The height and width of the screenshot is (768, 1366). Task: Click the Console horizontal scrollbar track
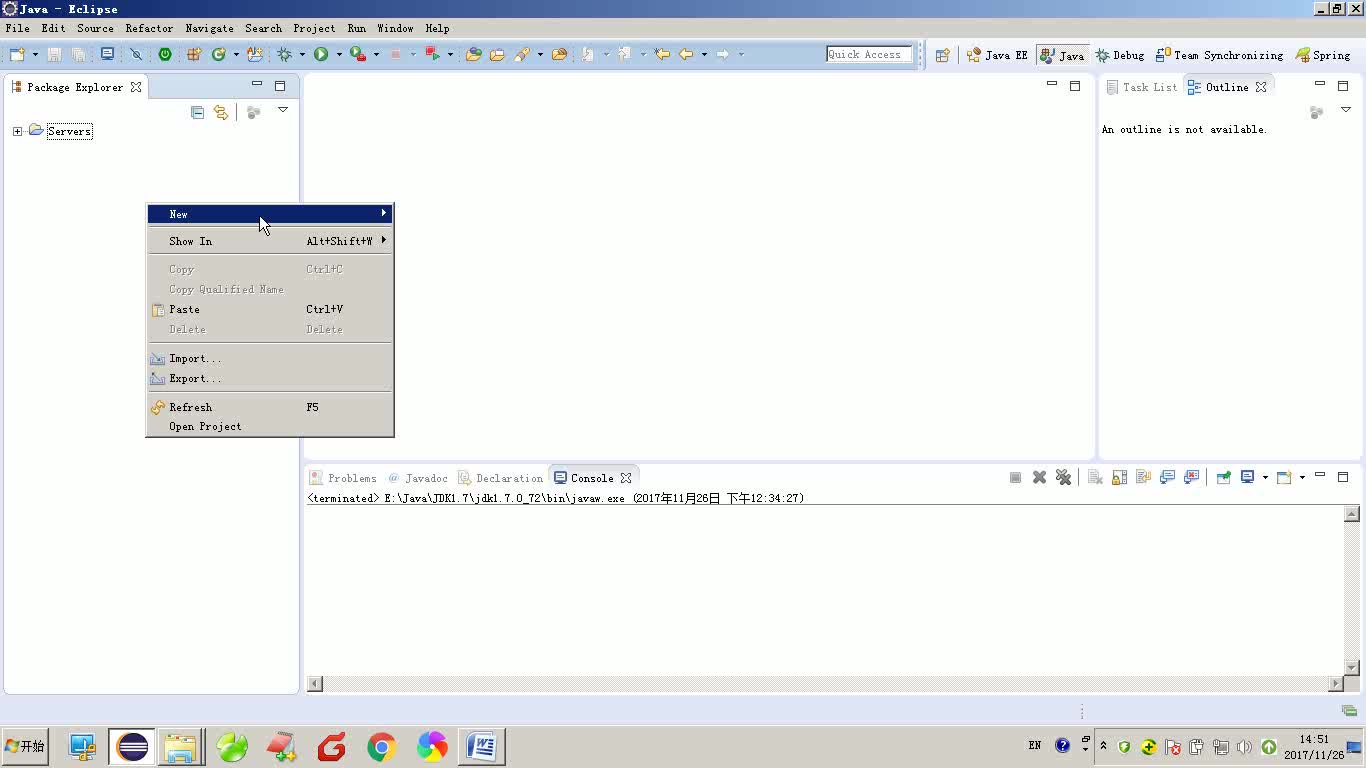pos(825,684)
